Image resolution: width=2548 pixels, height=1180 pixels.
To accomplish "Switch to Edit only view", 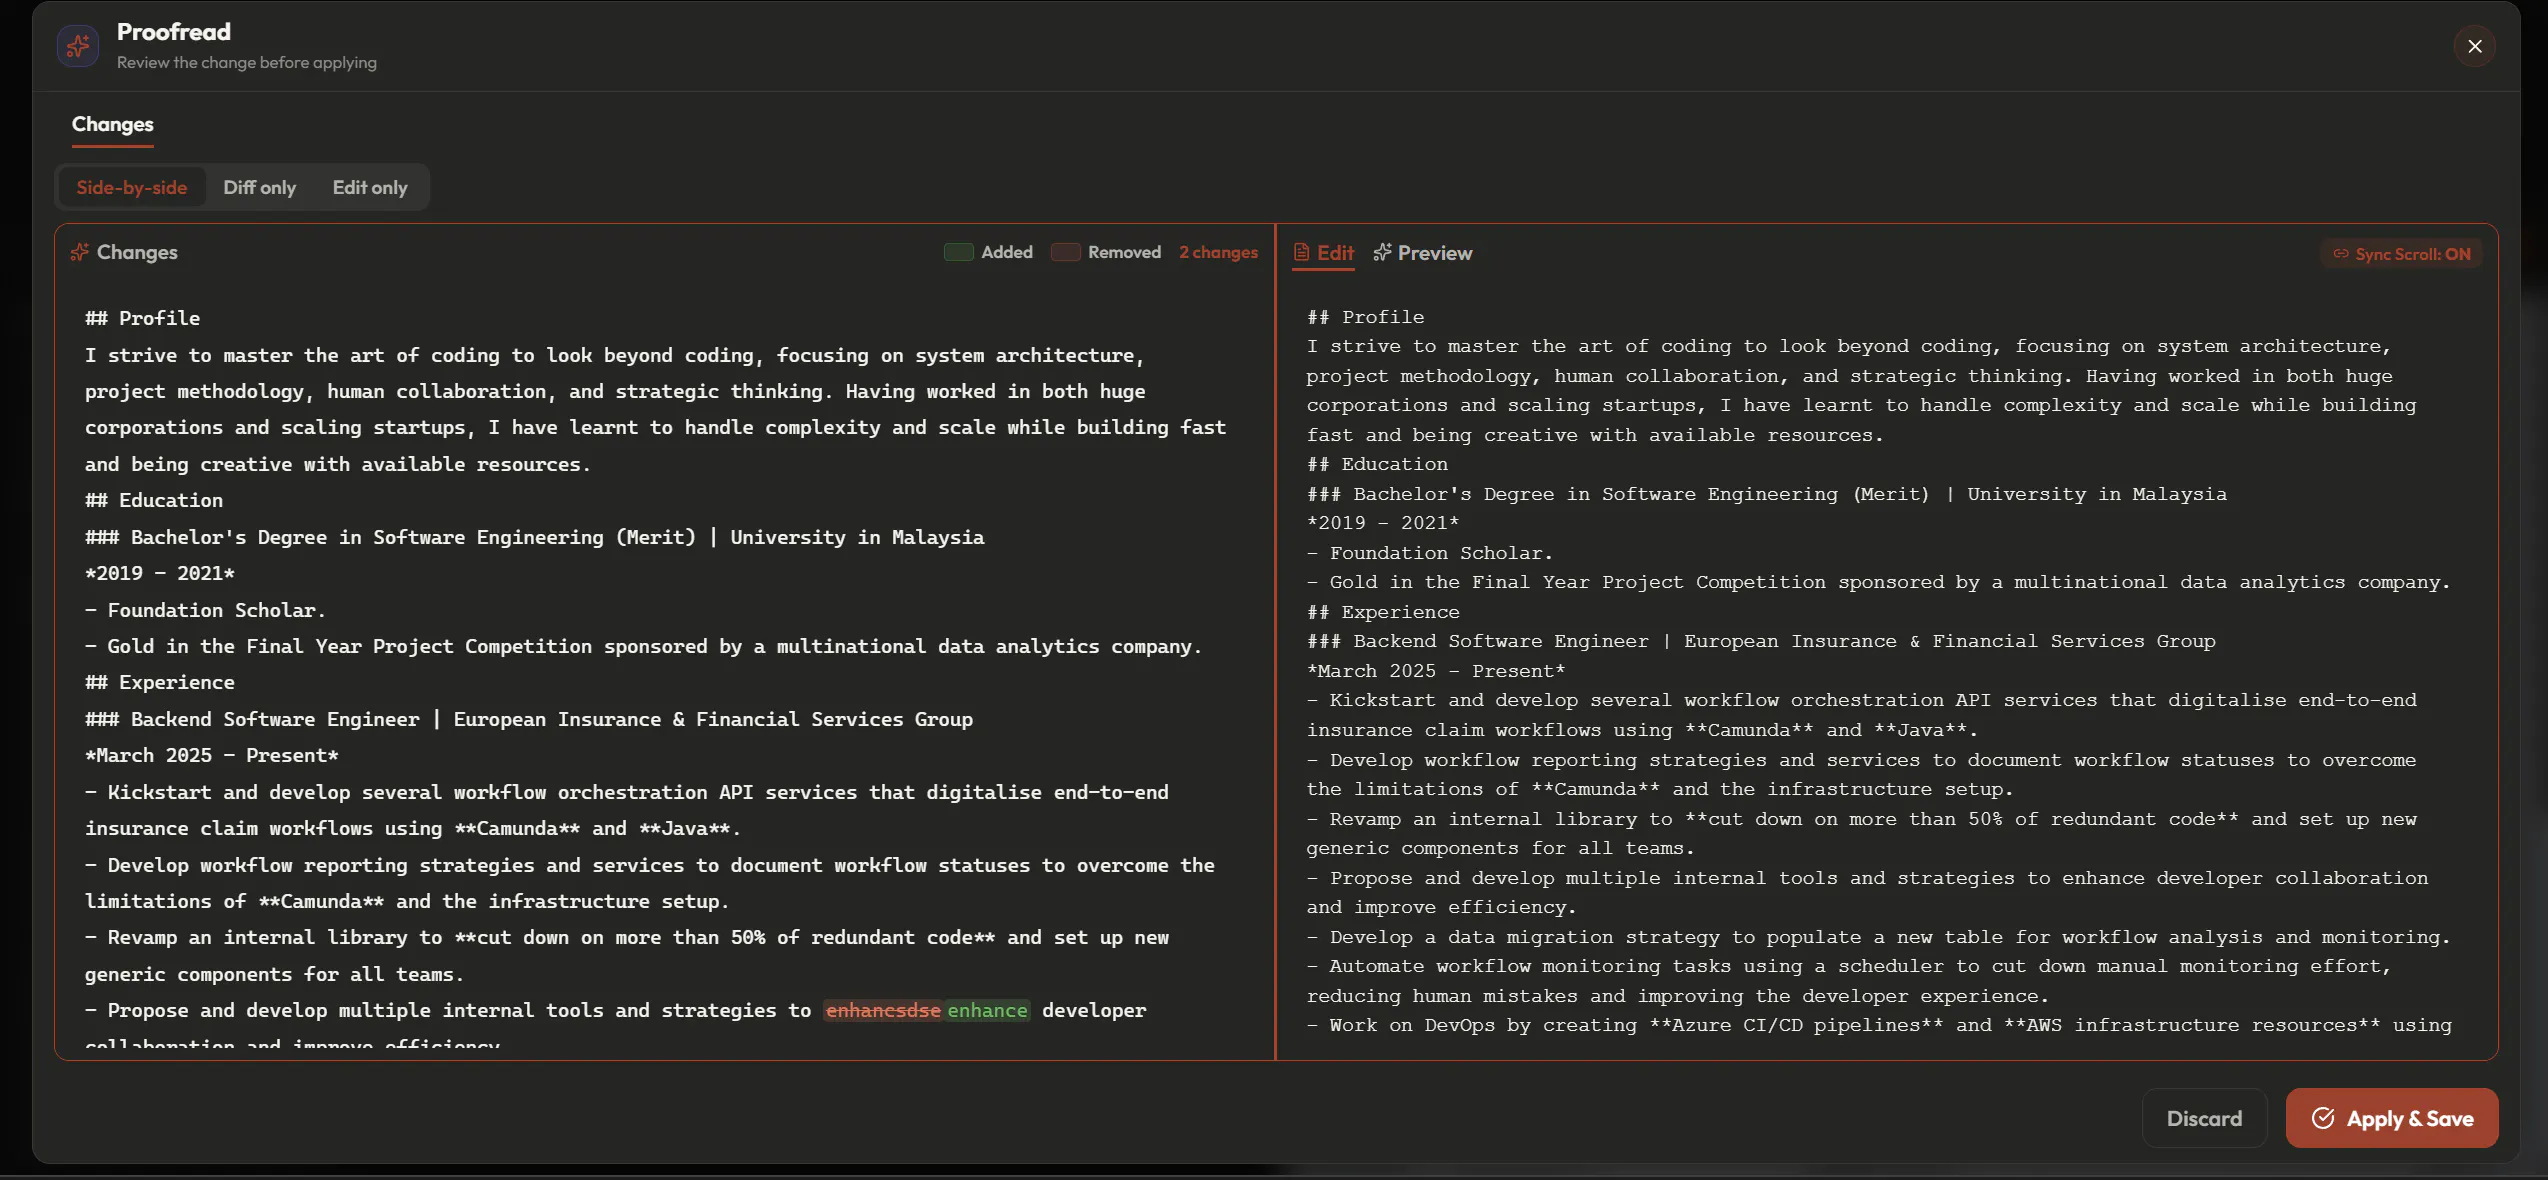I will (370, 187).
